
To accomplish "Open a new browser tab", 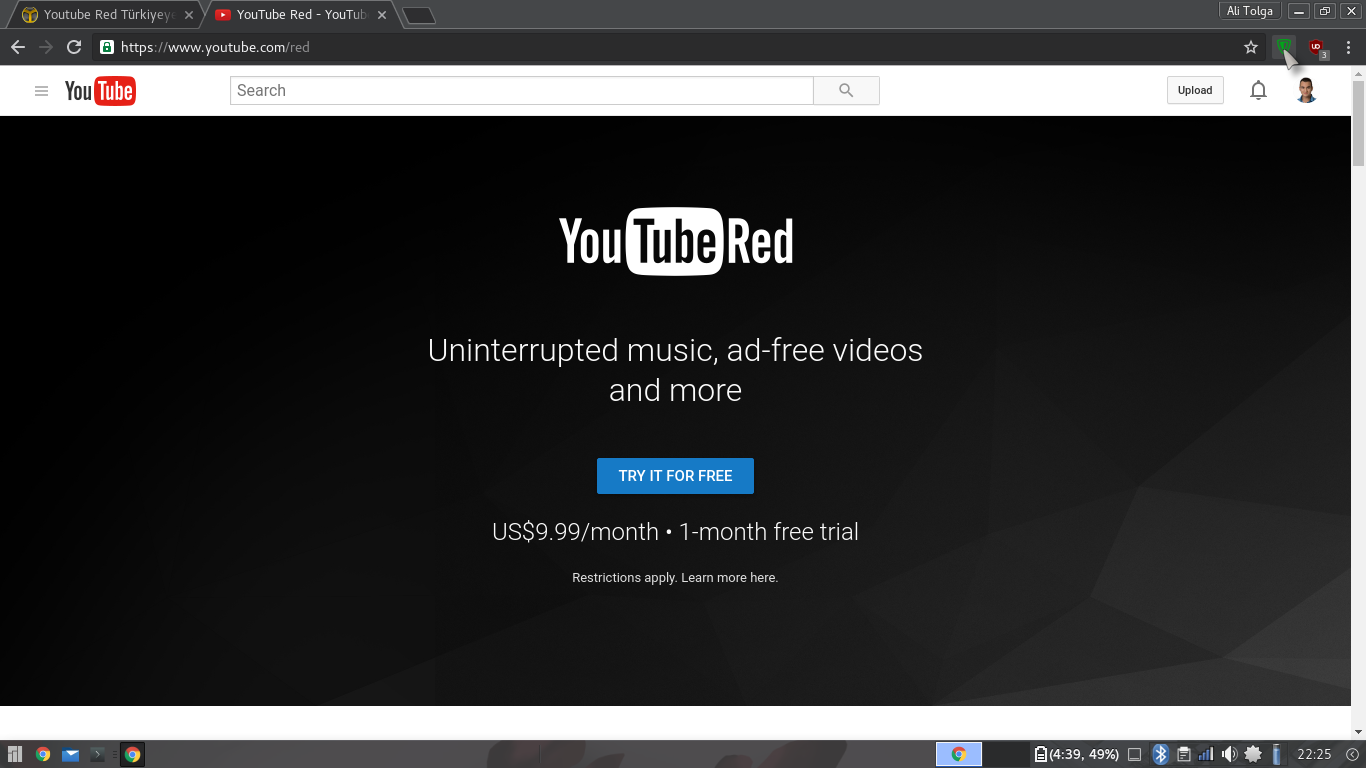I will click(x=419, y=15).
